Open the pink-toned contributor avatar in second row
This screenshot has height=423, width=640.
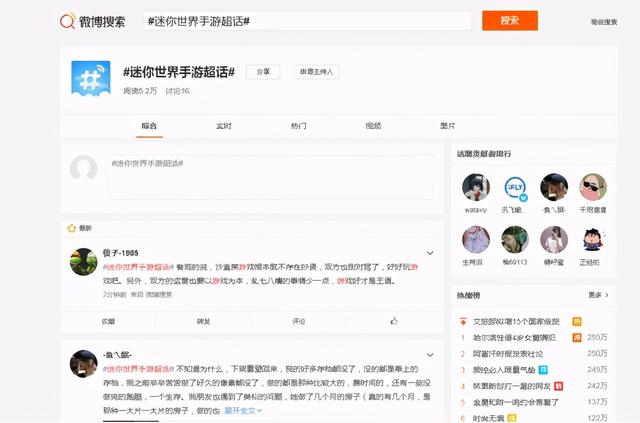pos(476,239)
